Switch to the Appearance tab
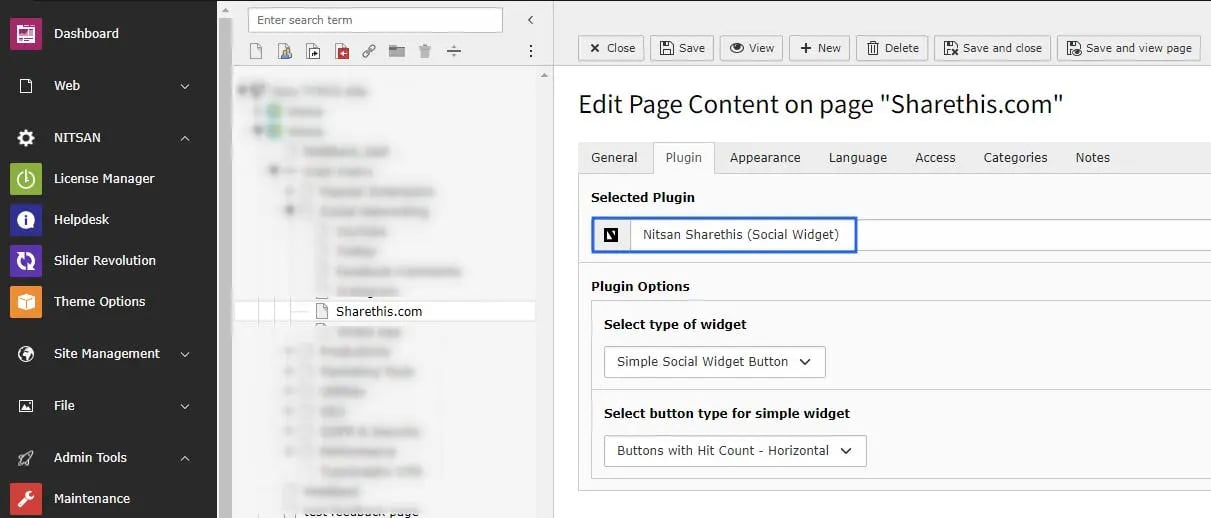This screenshot has height=518, width=1211. click(x=765, y=158)
